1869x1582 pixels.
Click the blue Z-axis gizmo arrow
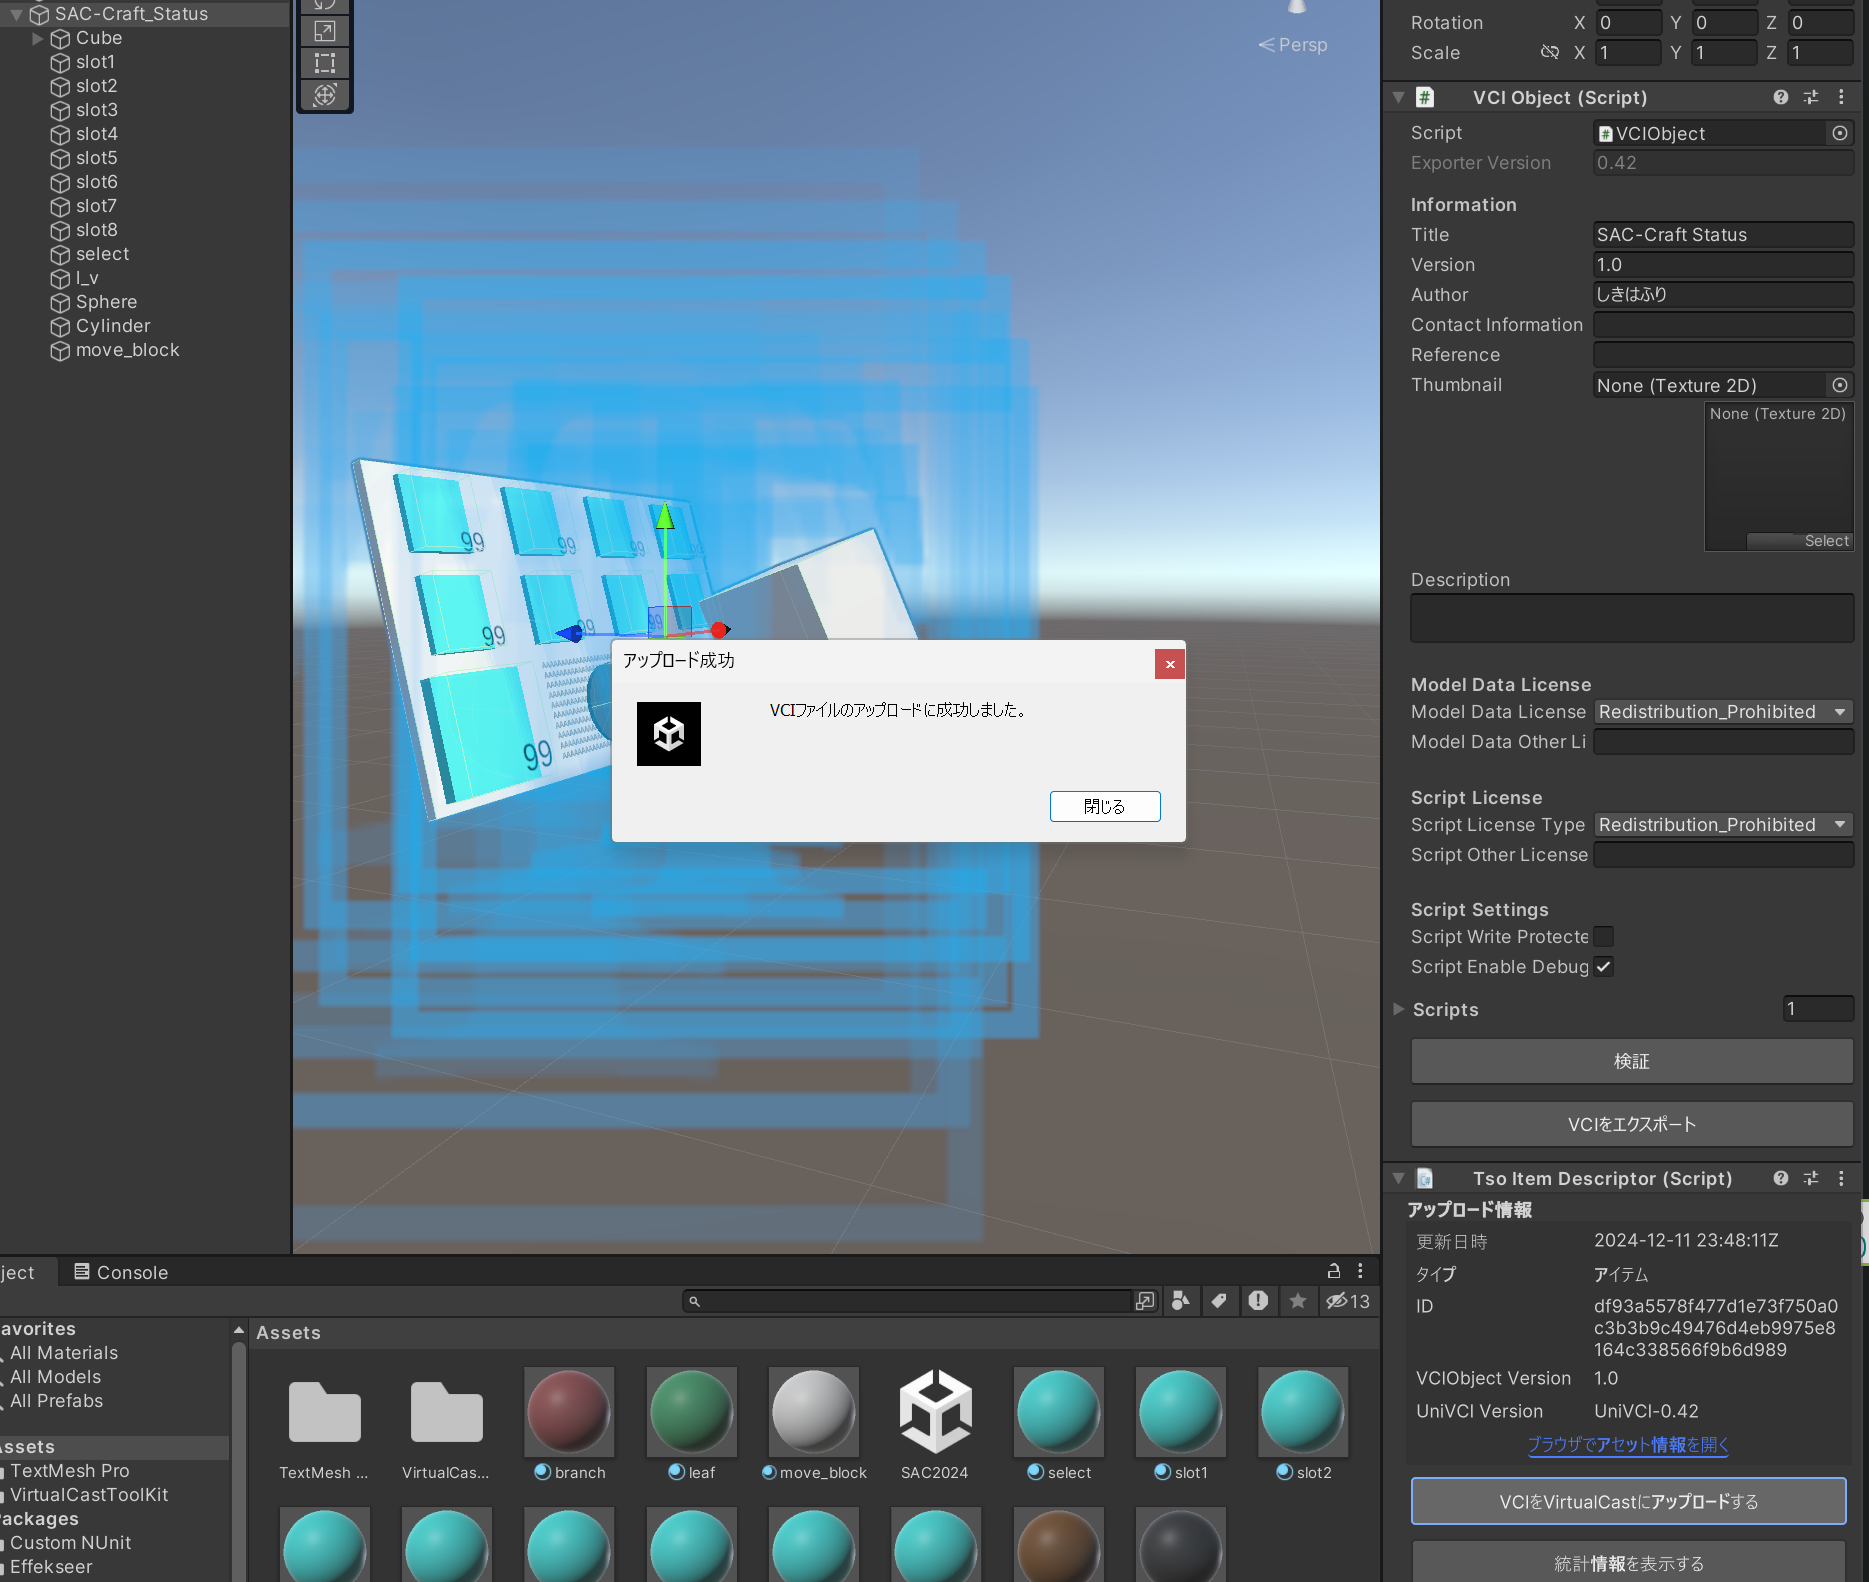[570, 633]
